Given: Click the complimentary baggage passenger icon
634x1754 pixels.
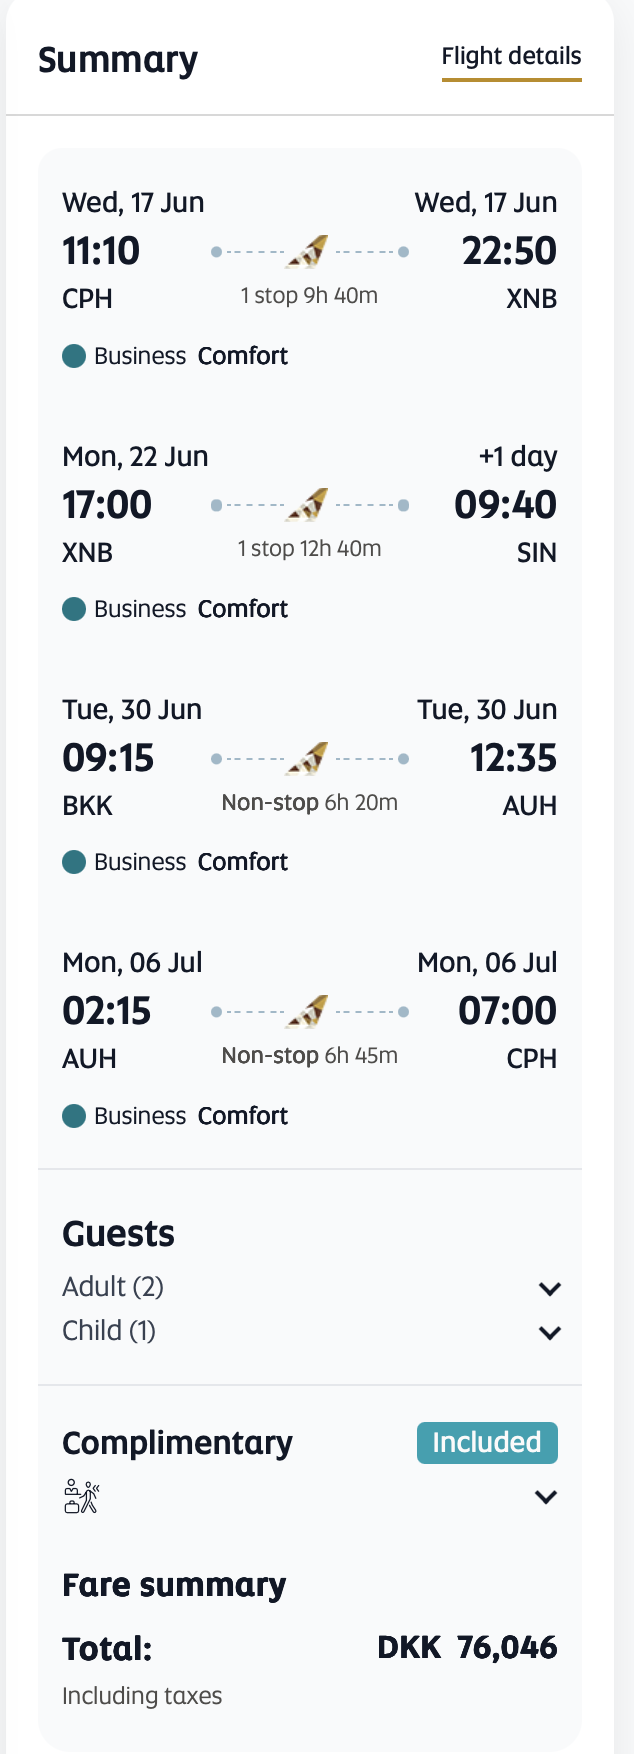Looking at the screenshot, I should tap(81, 1496).
